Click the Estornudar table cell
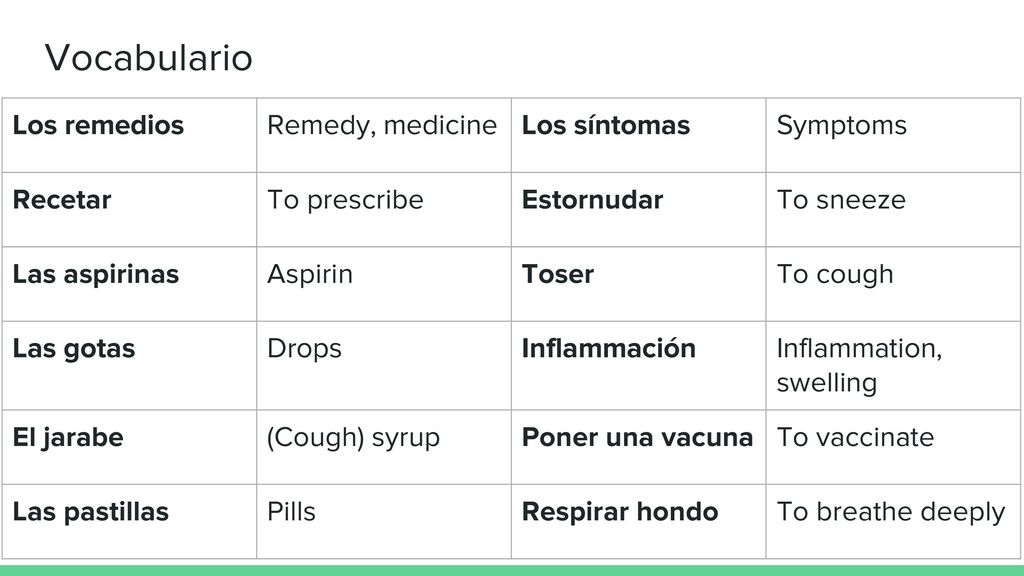 [x=639, y=210]
